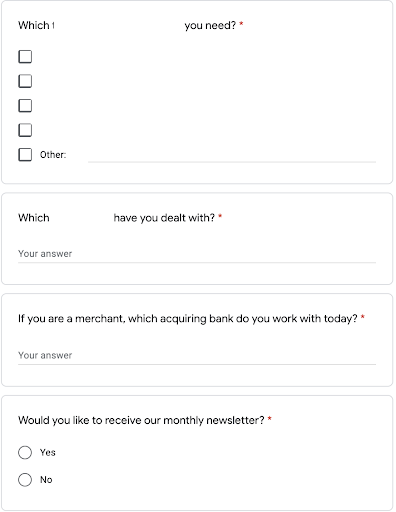Click the 'Other:' text entry line

point(232,156)
